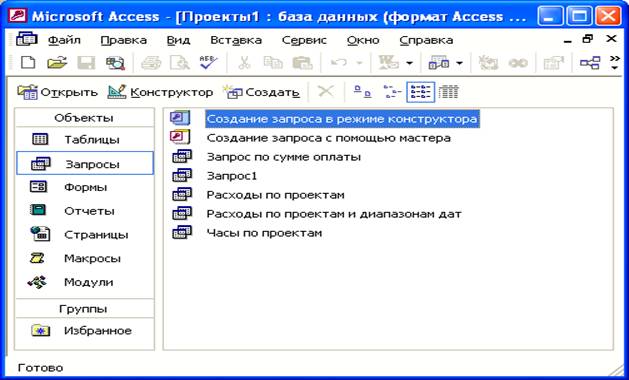Open the Правка menu

tap(124, 41)
